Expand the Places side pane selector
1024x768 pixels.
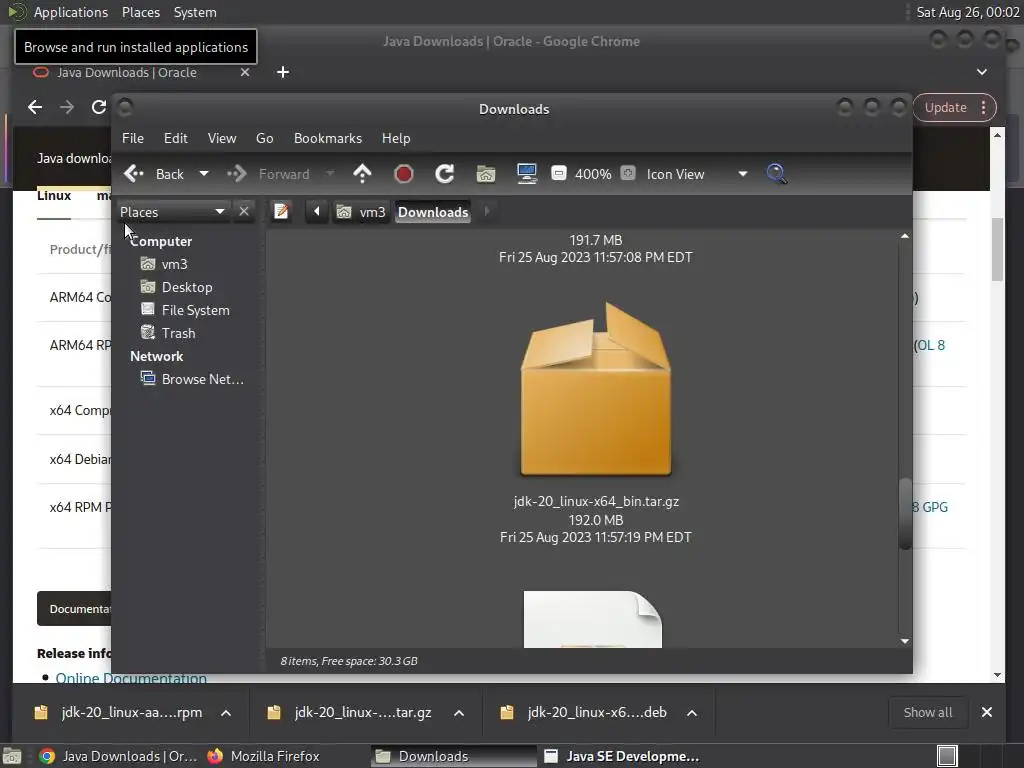[x=172, y=212]
